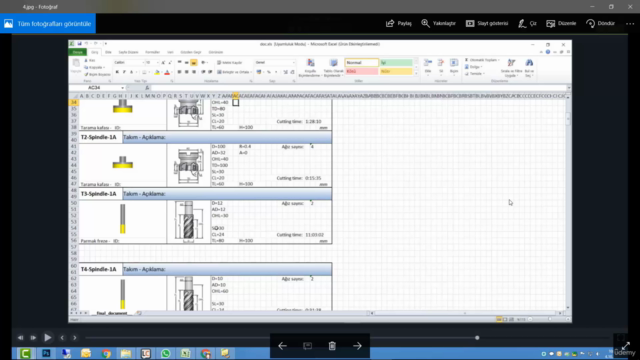Play the video
This screenshot has width=640, height=360.
(47, 338)
